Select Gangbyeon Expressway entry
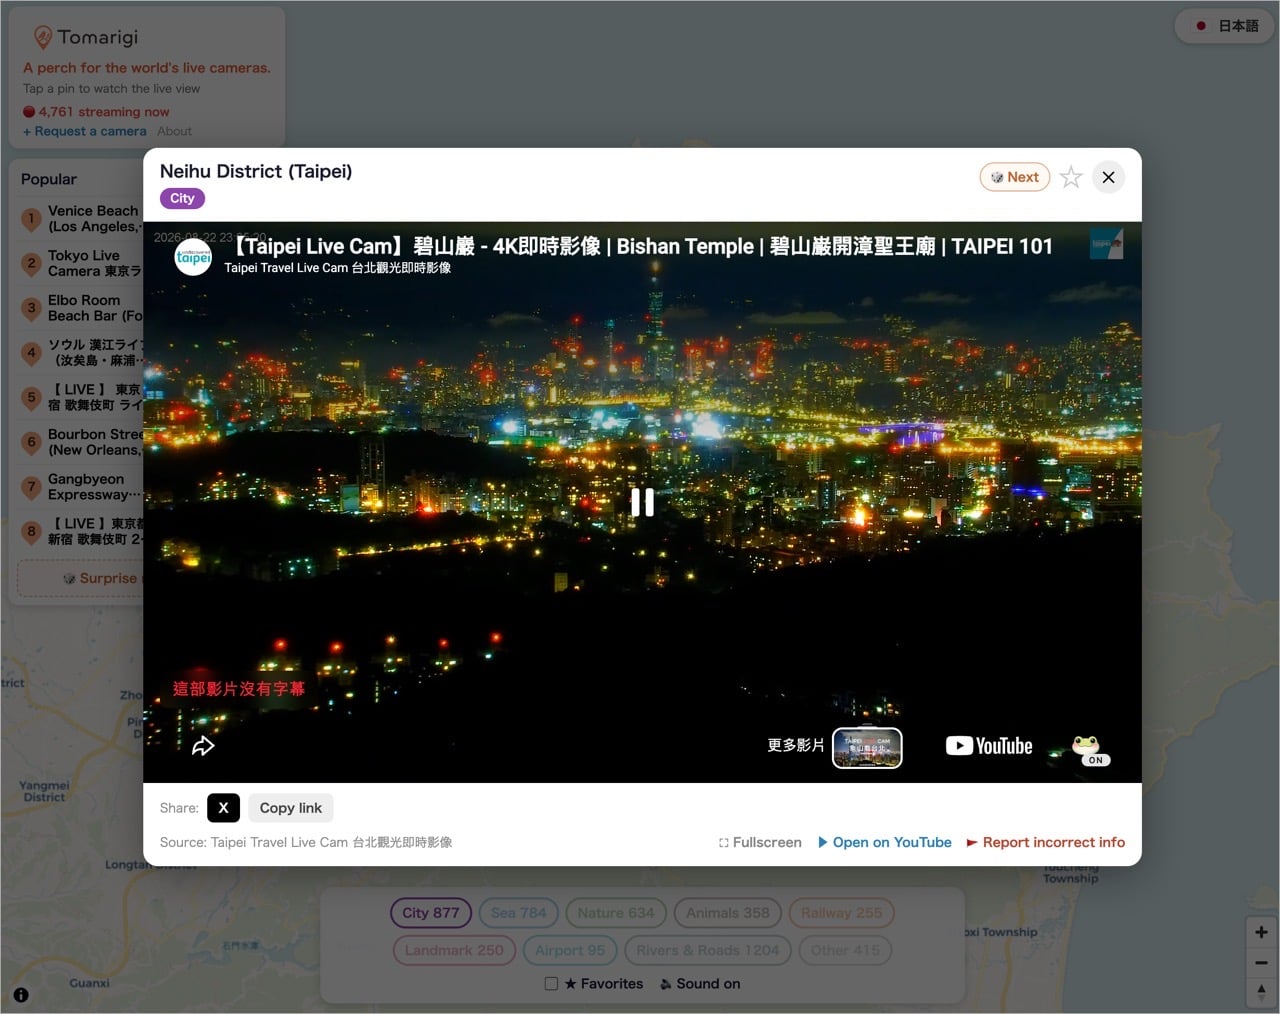The image size is (1280, 1014). point(82,487)
